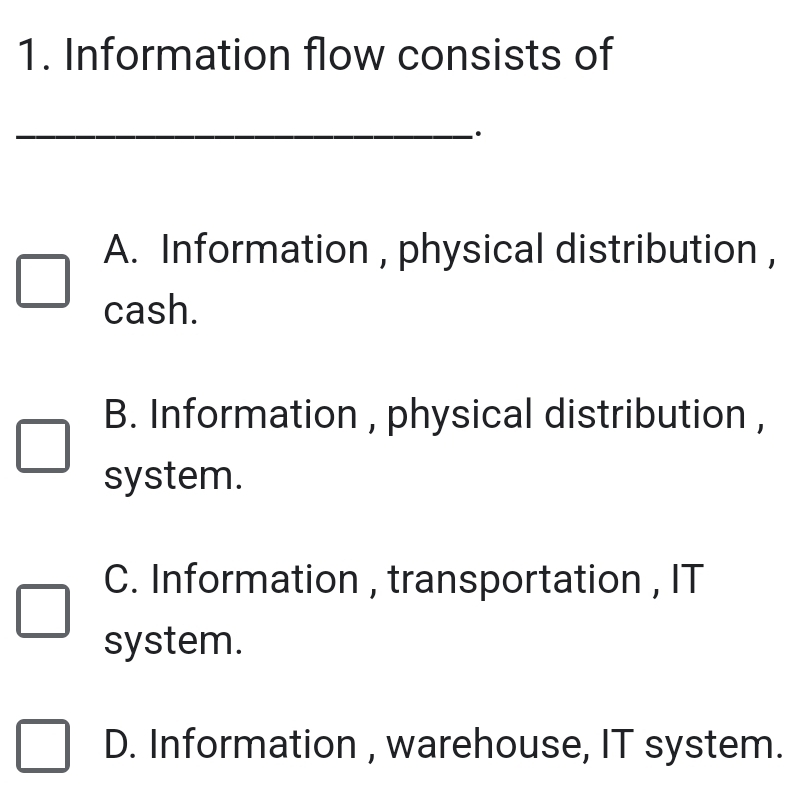Select the checkbox beside option B

(x=43, y=446)
